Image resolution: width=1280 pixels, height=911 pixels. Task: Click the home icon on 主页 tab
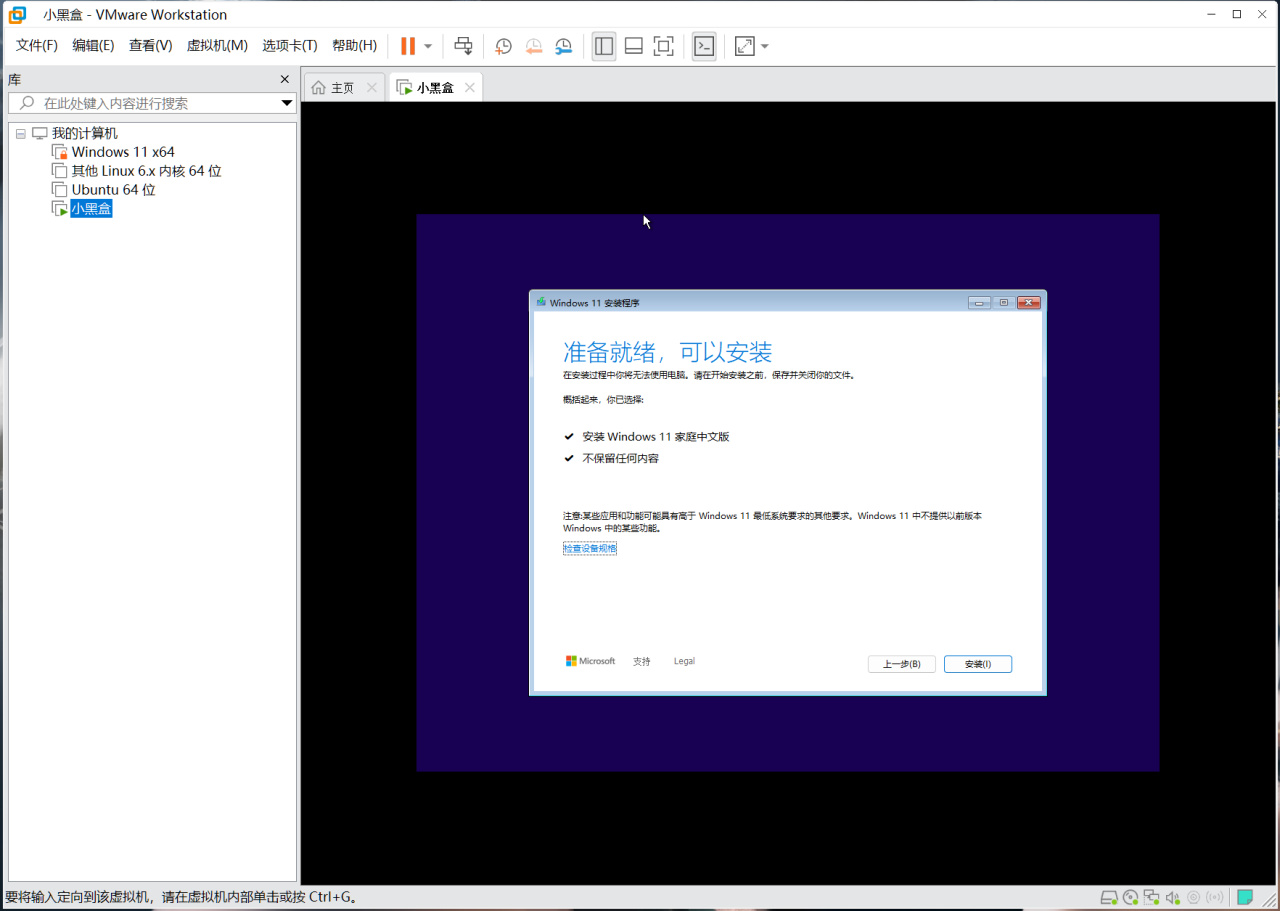(319, 88)
